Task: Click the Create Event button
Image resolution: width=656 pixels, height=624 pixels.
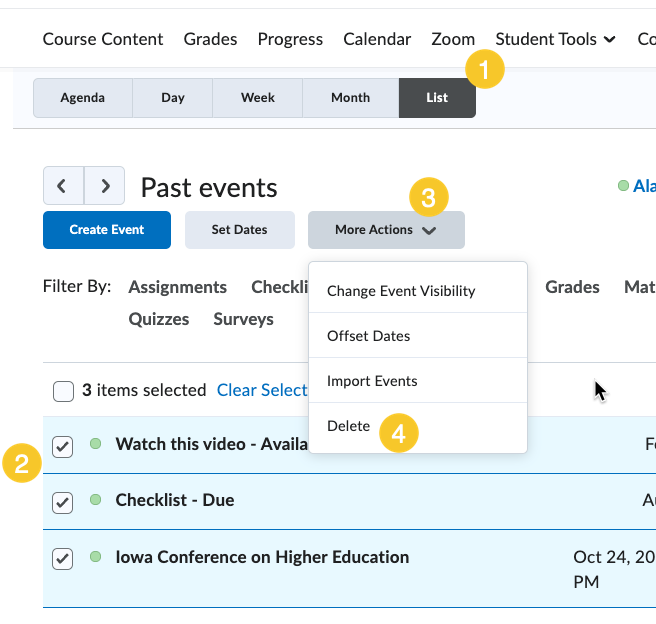Action: pyautogui.click(x=107, y=230)
